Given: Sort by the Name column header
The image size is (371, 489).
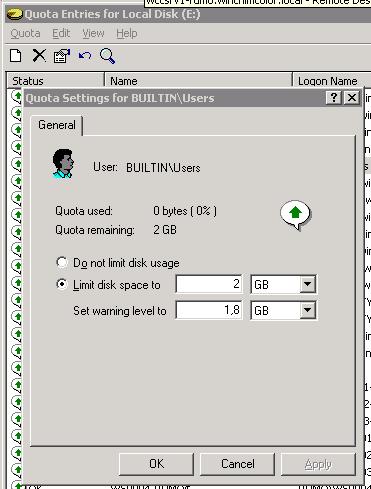Looking at the screenshot, I should pyautogui.click(x=199, y=81).
